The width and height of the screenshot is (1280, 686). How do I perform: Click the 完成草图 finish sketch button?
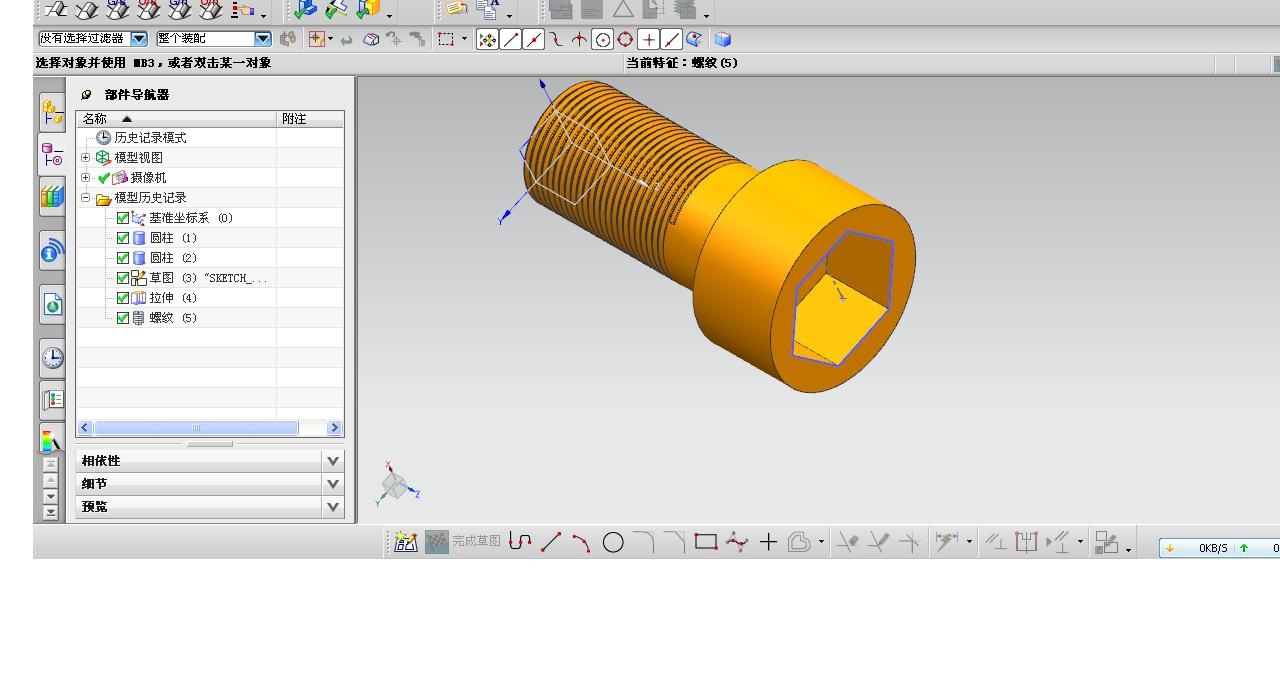463,542
